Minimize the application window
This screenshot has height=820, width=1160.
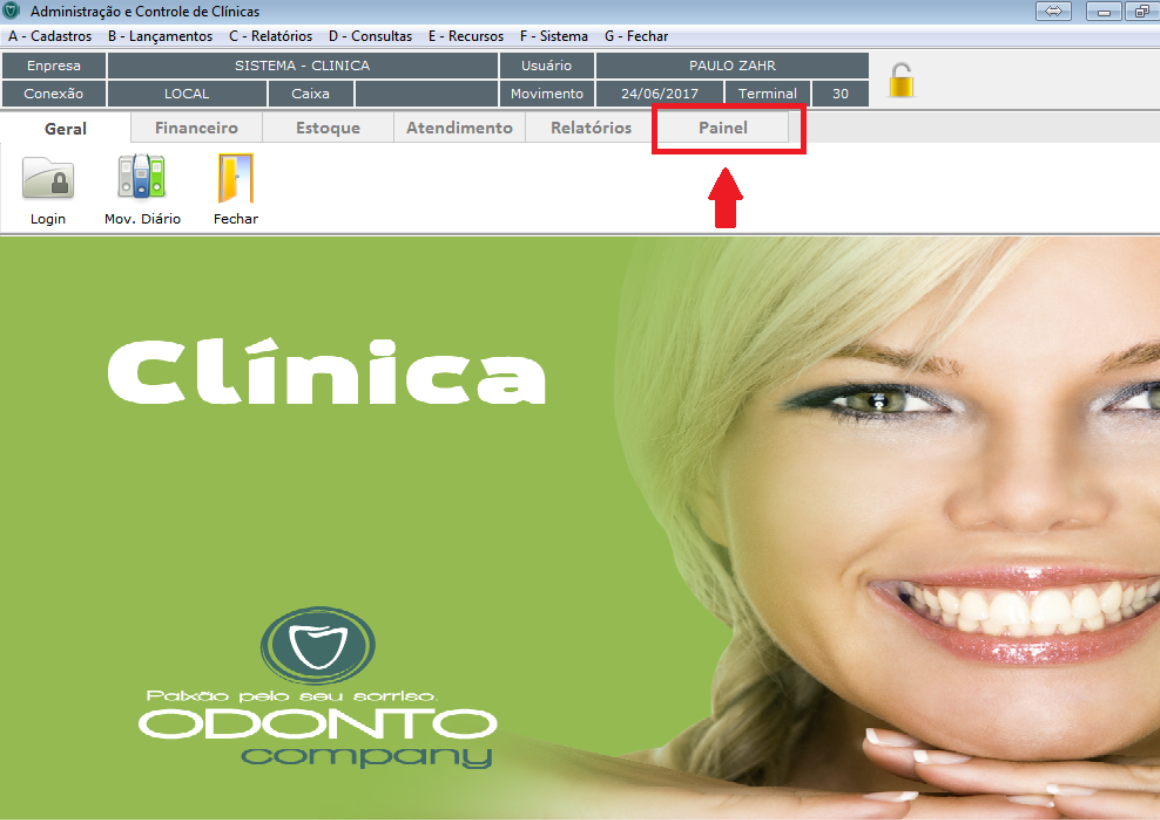[x=1104, y=11]
